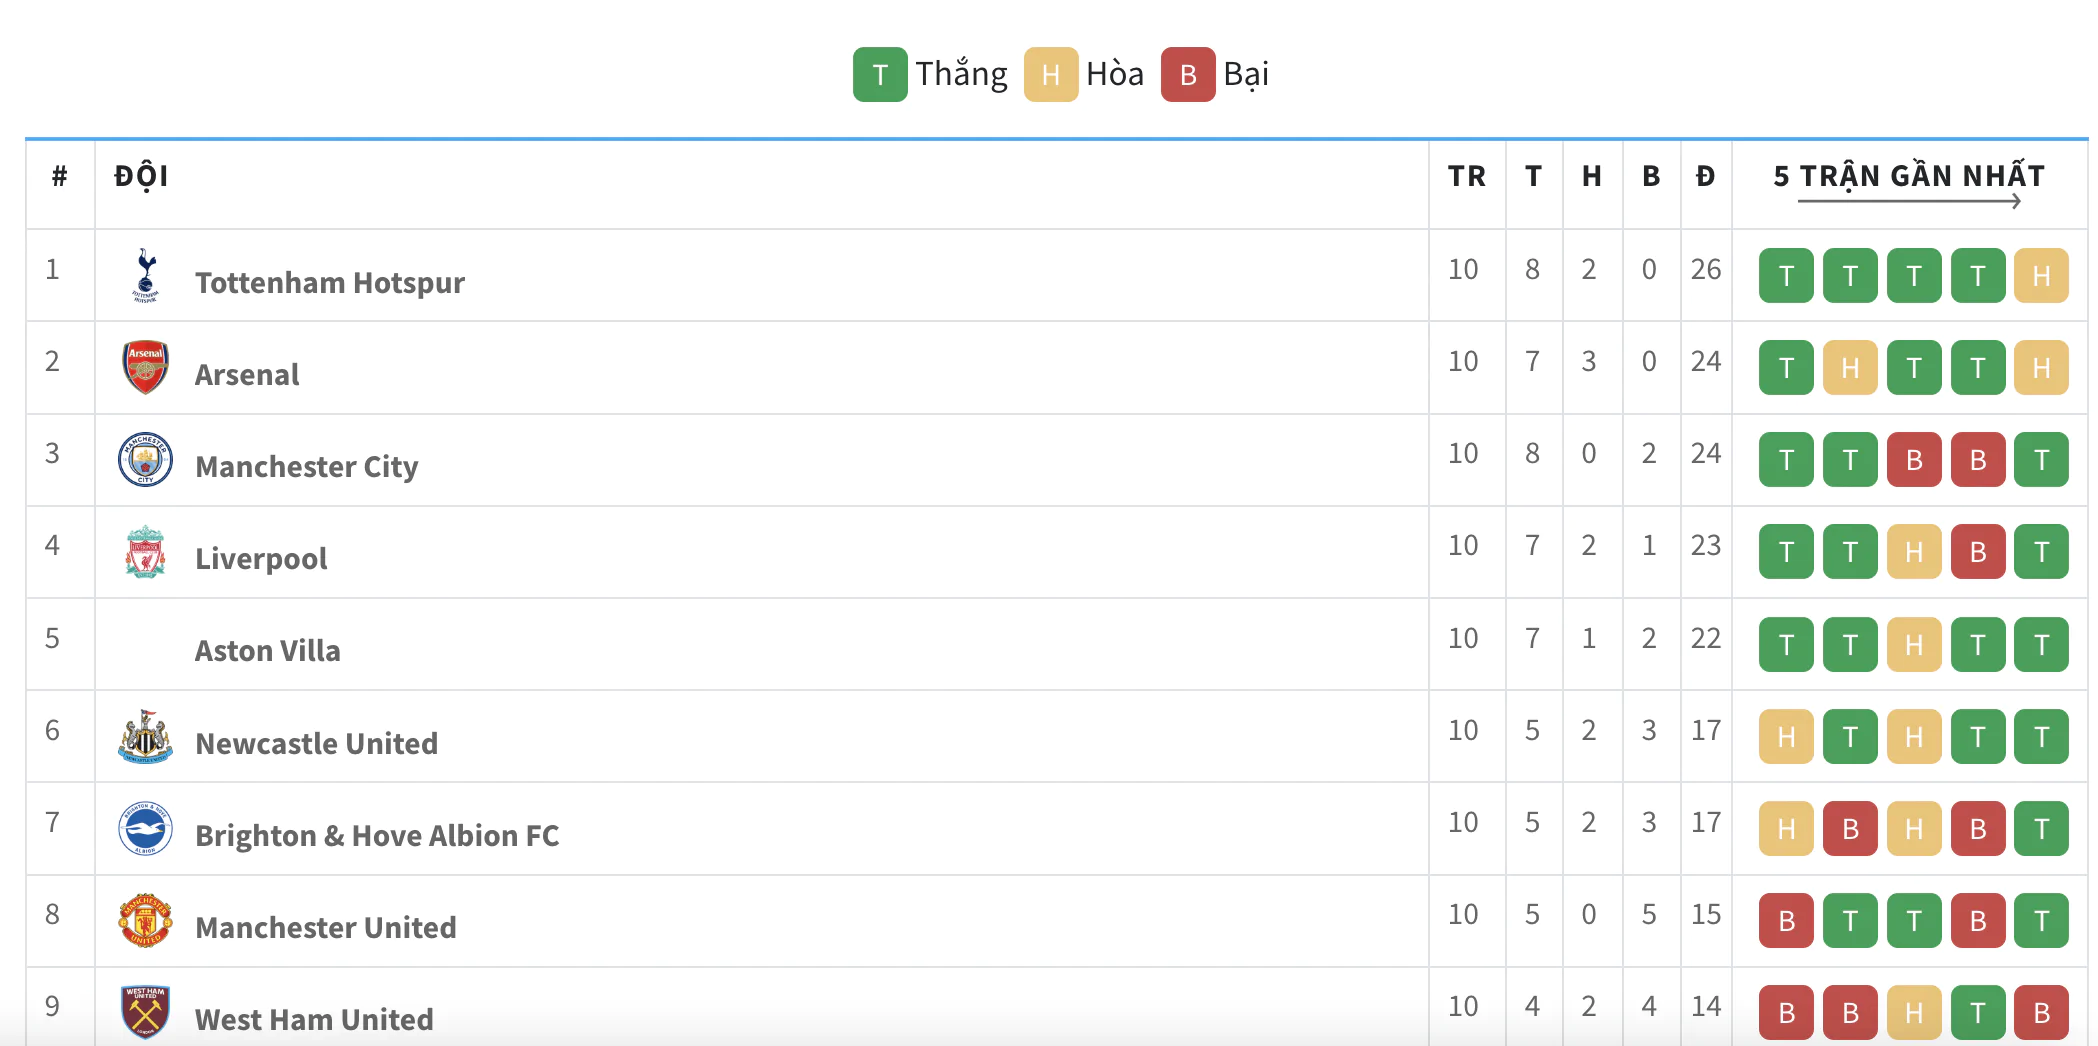Click the Manchester United club crest
Screen dimensions: 2098x1046
click(x=145, y=921)
